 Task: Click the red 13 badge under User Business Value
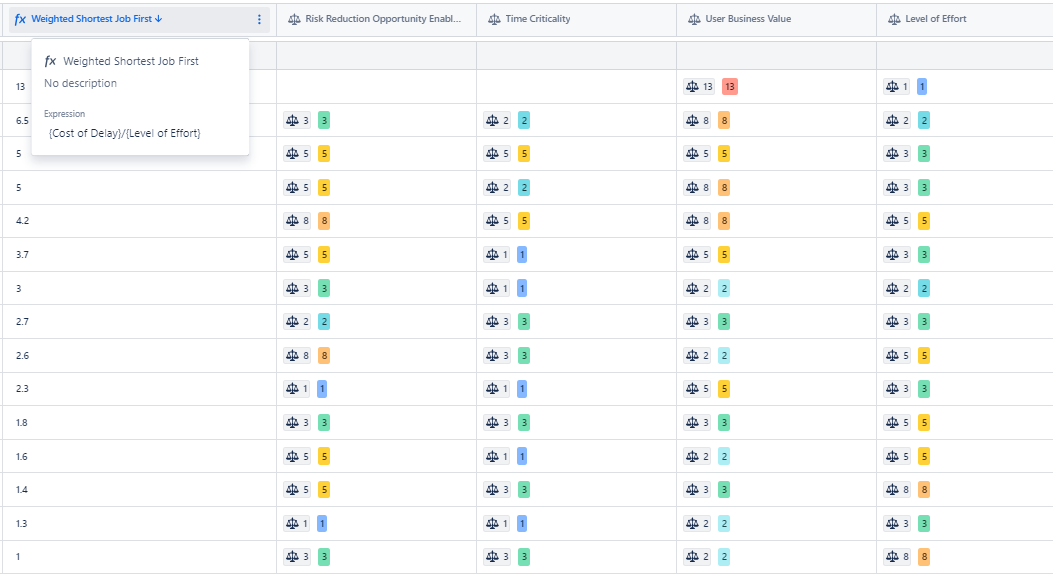pyautogui.click(x=729, y=87)
